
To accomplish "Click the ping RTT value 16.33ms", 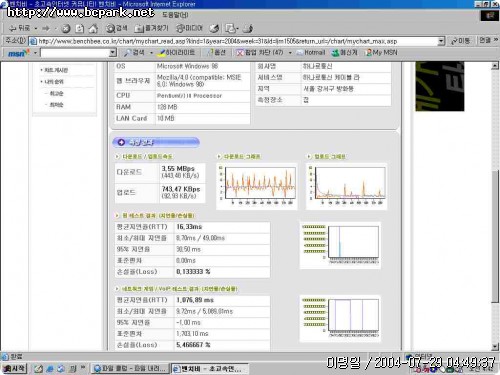I will 189,227.
